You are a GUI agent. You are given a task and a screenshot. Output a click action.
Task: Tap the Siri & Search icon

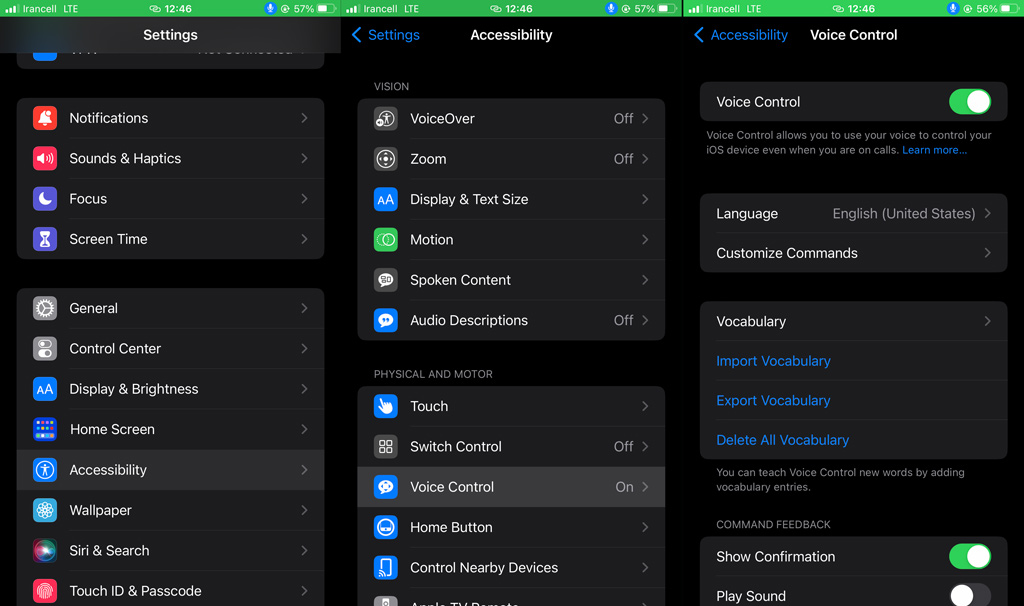45,550
